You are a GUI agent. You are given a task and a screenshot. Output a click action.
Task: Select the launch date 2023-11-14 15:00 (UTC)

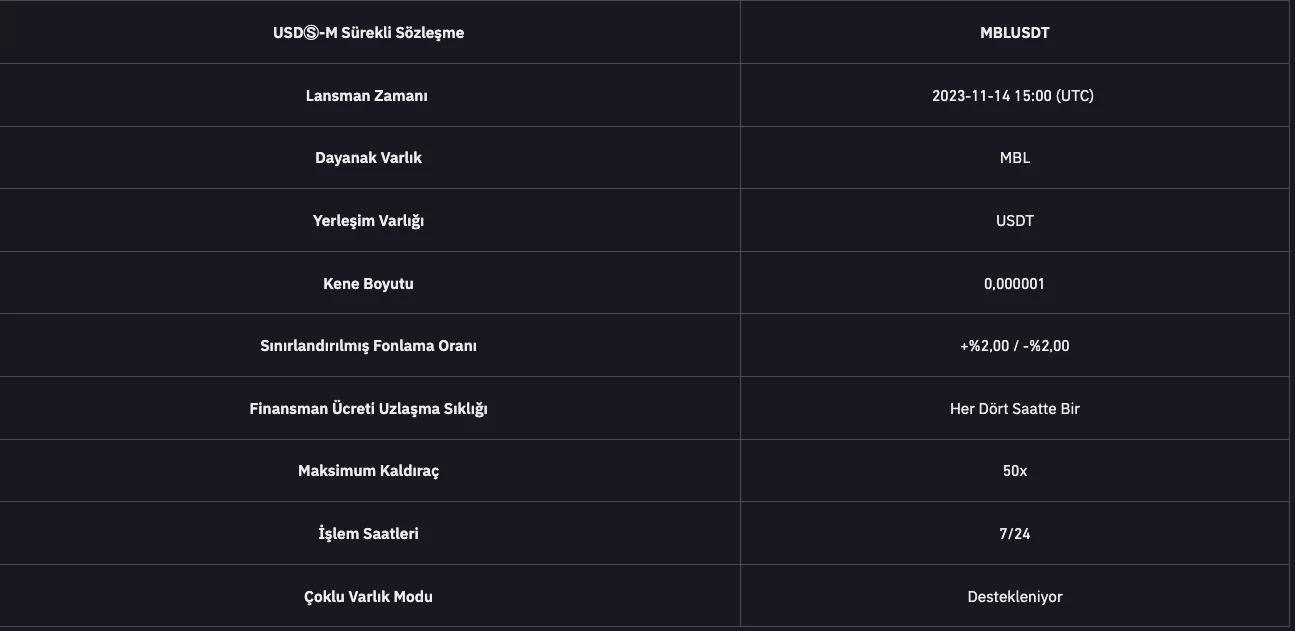coord(1012,96)
